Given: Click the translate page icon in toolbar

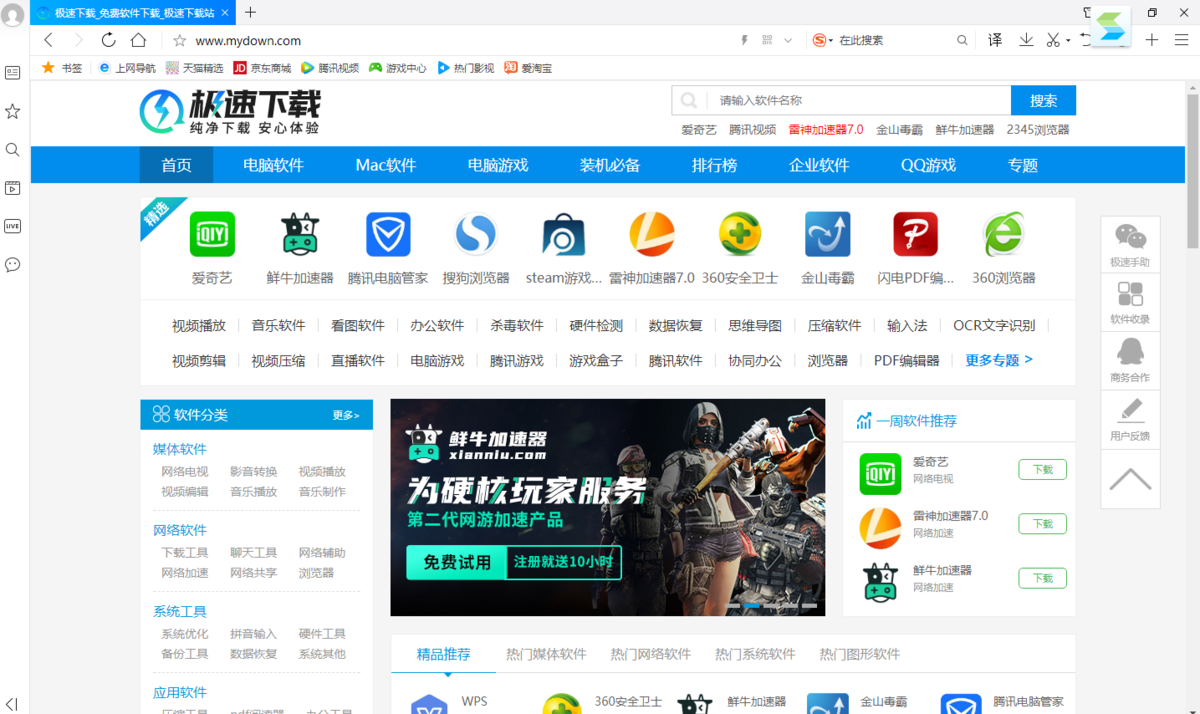Looking at the screenshot, I should coord(995,40).
